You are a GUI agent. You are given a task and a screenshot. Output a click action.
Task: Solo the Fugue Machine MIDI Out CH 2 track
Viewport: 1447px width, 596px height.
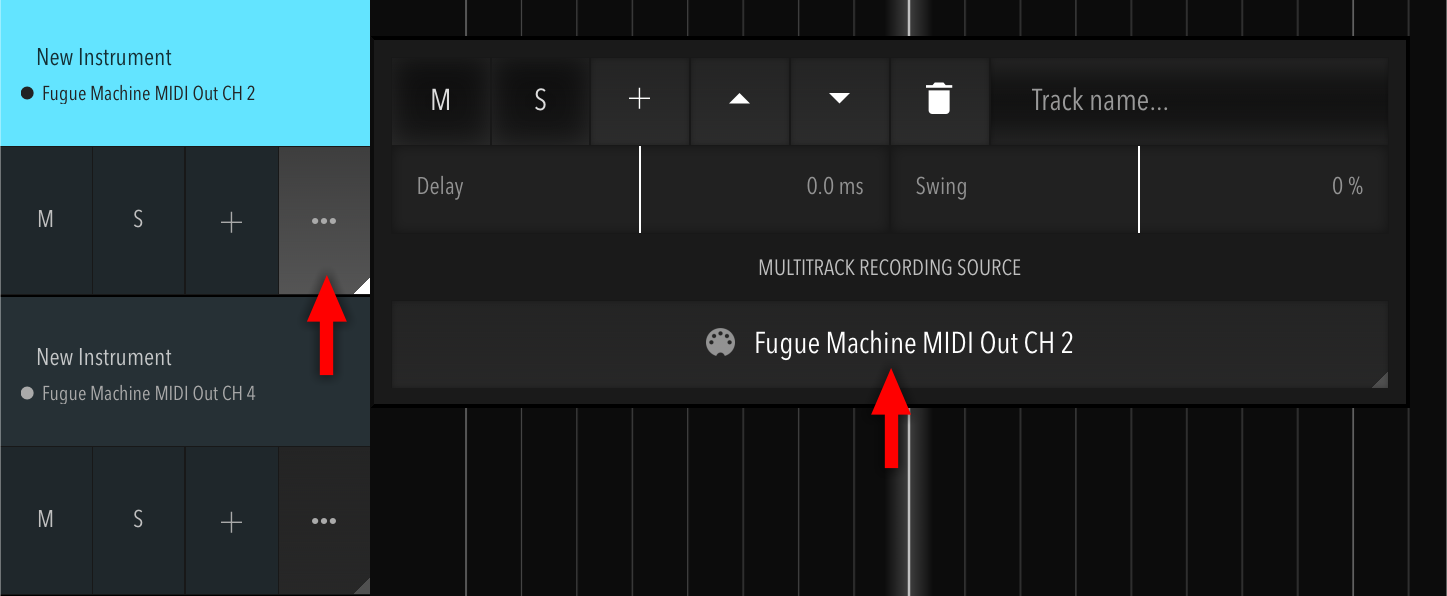click(139, 220)
